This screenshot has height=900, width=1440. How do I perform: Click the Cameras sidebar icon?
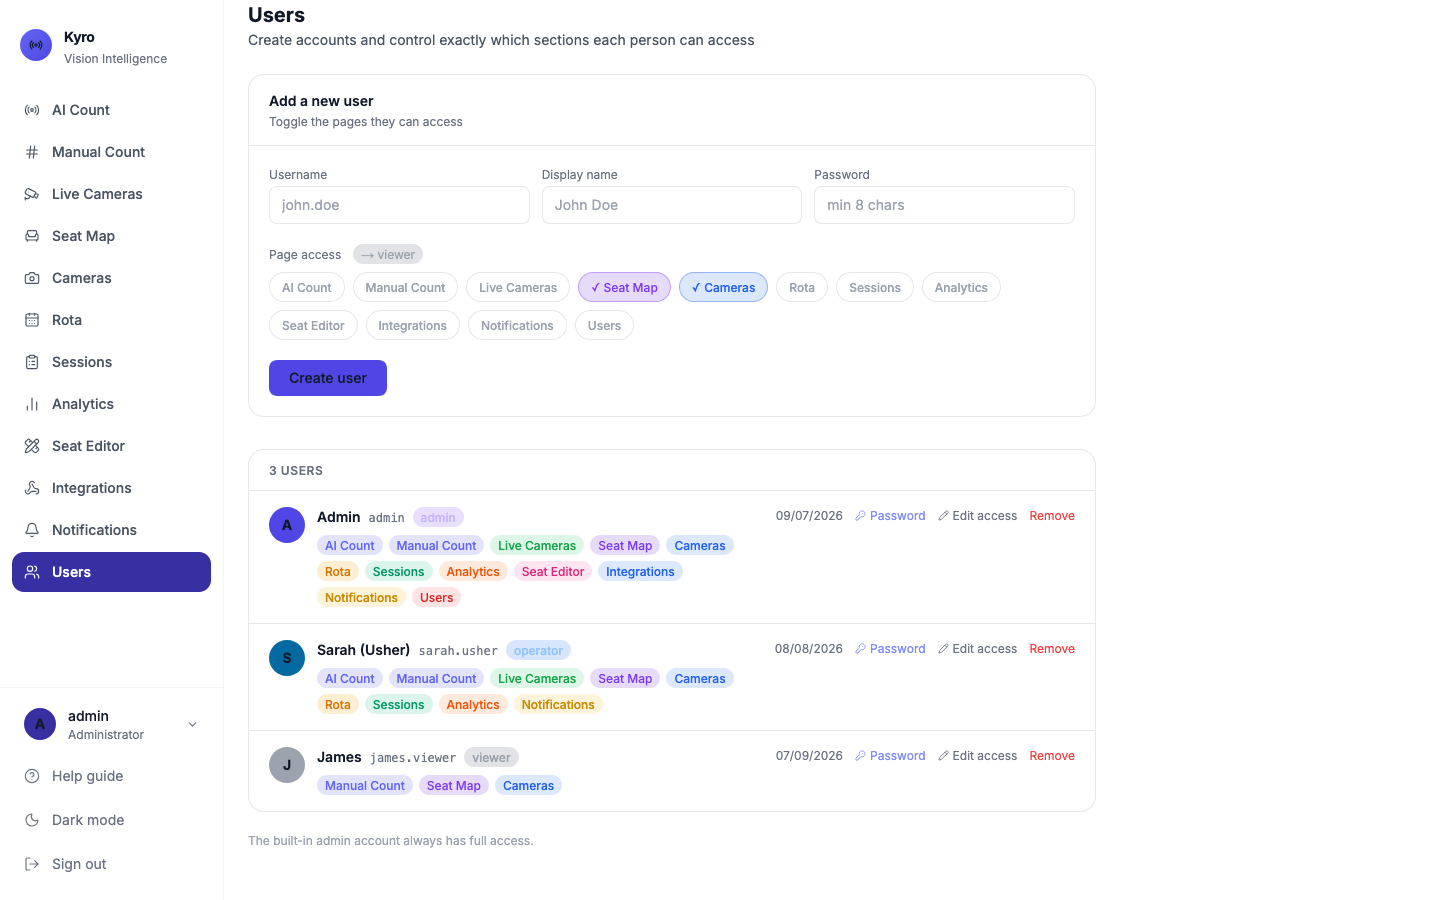tap(32, 278)
